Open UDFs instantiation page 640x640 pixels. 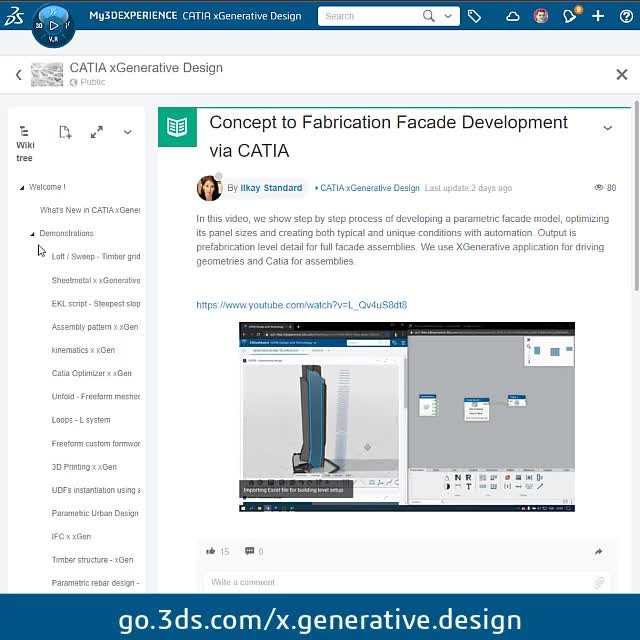[x=96, y=490]
